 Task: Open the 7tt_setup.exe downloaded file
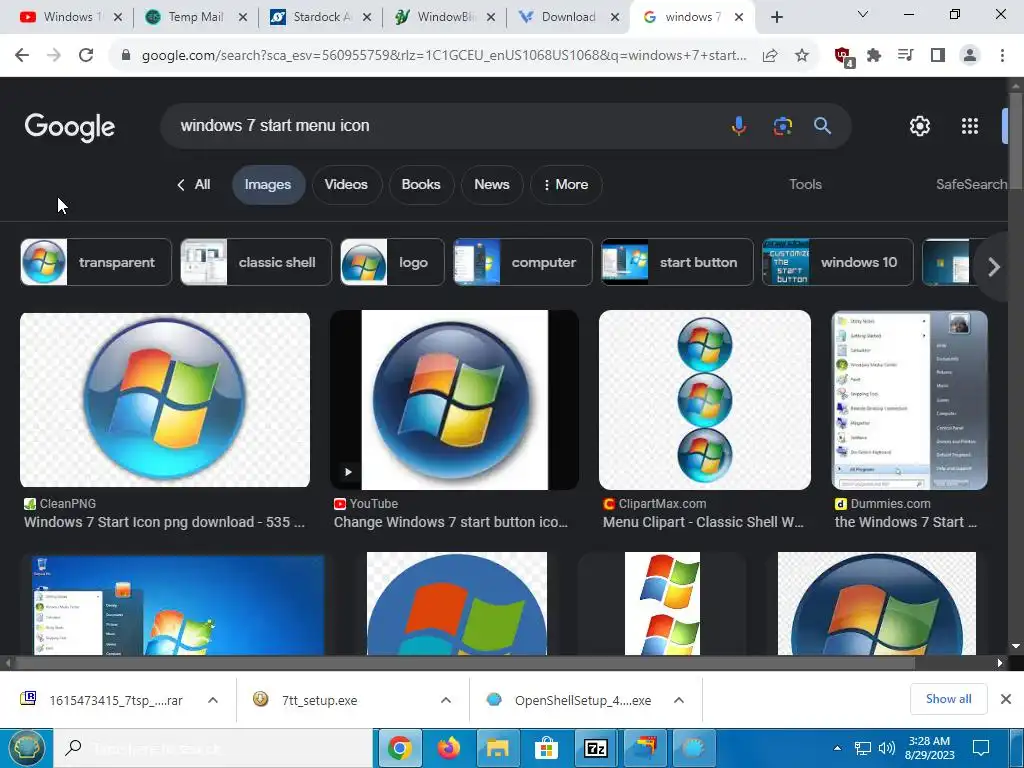(320, 700)
